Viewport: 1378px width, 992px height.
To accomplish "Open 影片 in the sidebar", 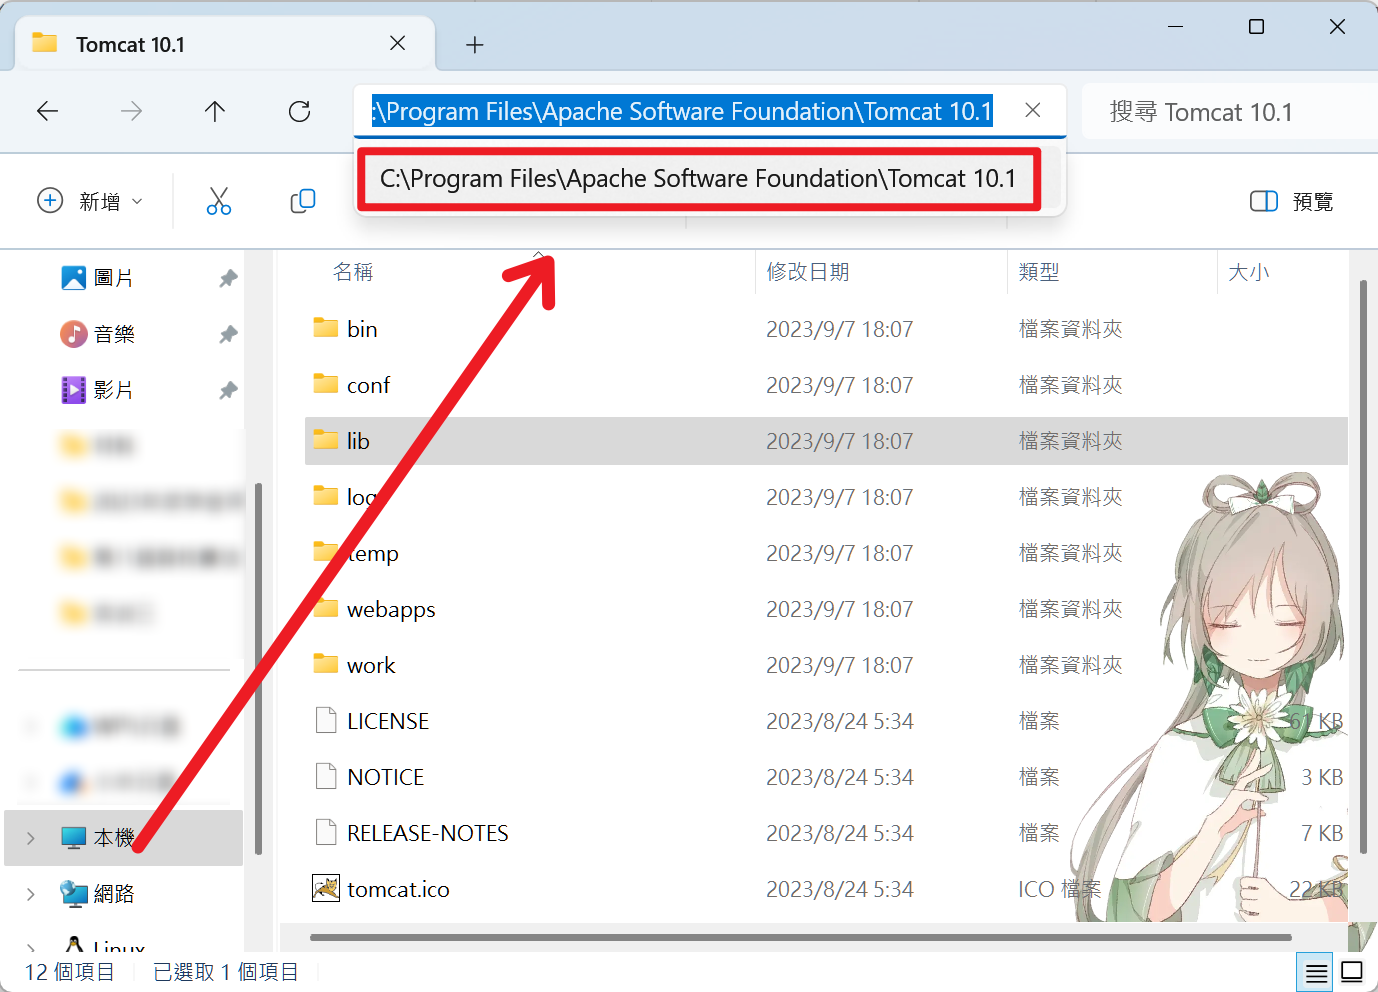I will (98, 390).
